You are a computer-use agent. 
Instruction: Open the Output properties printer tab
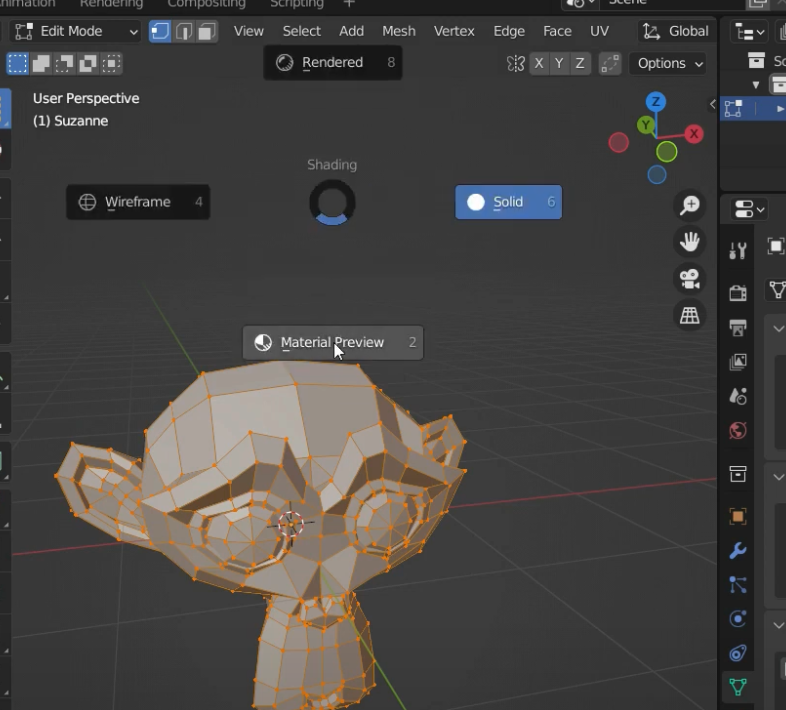pos(738,327)
